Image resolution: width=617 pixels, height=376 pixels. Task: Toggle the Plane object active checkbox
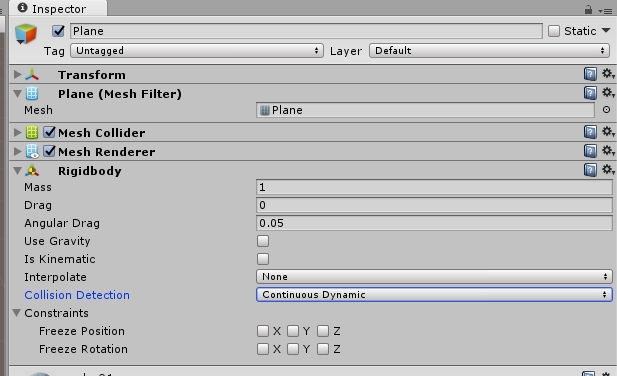(58, 31)
